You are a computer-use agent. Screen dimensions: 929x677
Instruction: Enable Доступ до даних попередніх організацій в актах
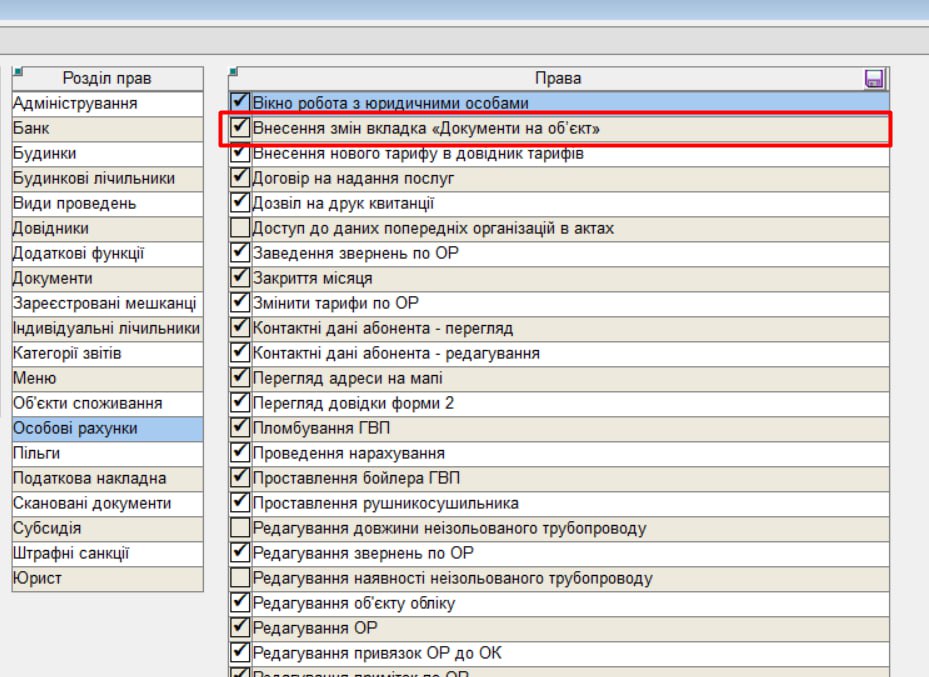pos(240,228)
